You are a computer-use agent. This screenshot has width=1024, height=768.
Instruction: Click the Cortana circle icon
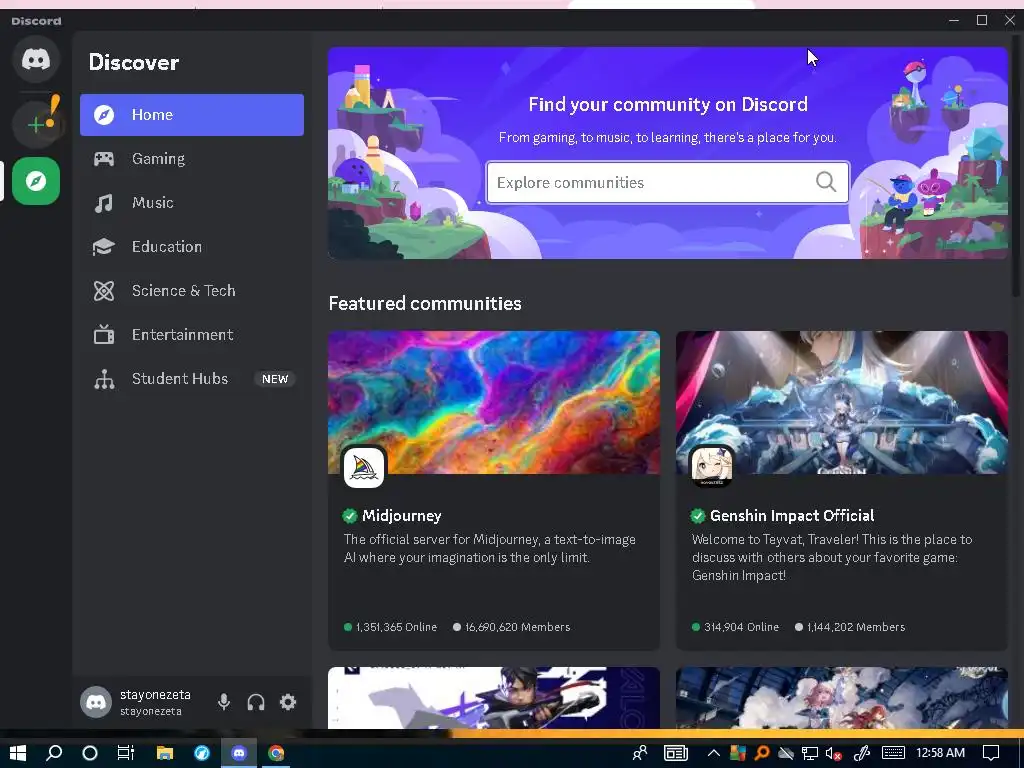[x=90, y=753]
